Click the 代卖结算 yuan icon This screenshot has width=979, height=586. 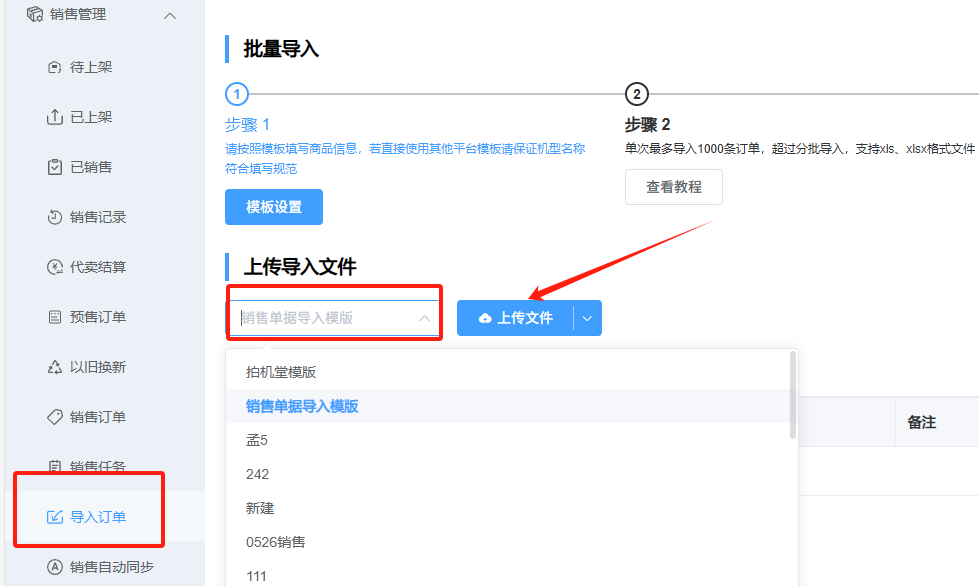click(55, 267)
